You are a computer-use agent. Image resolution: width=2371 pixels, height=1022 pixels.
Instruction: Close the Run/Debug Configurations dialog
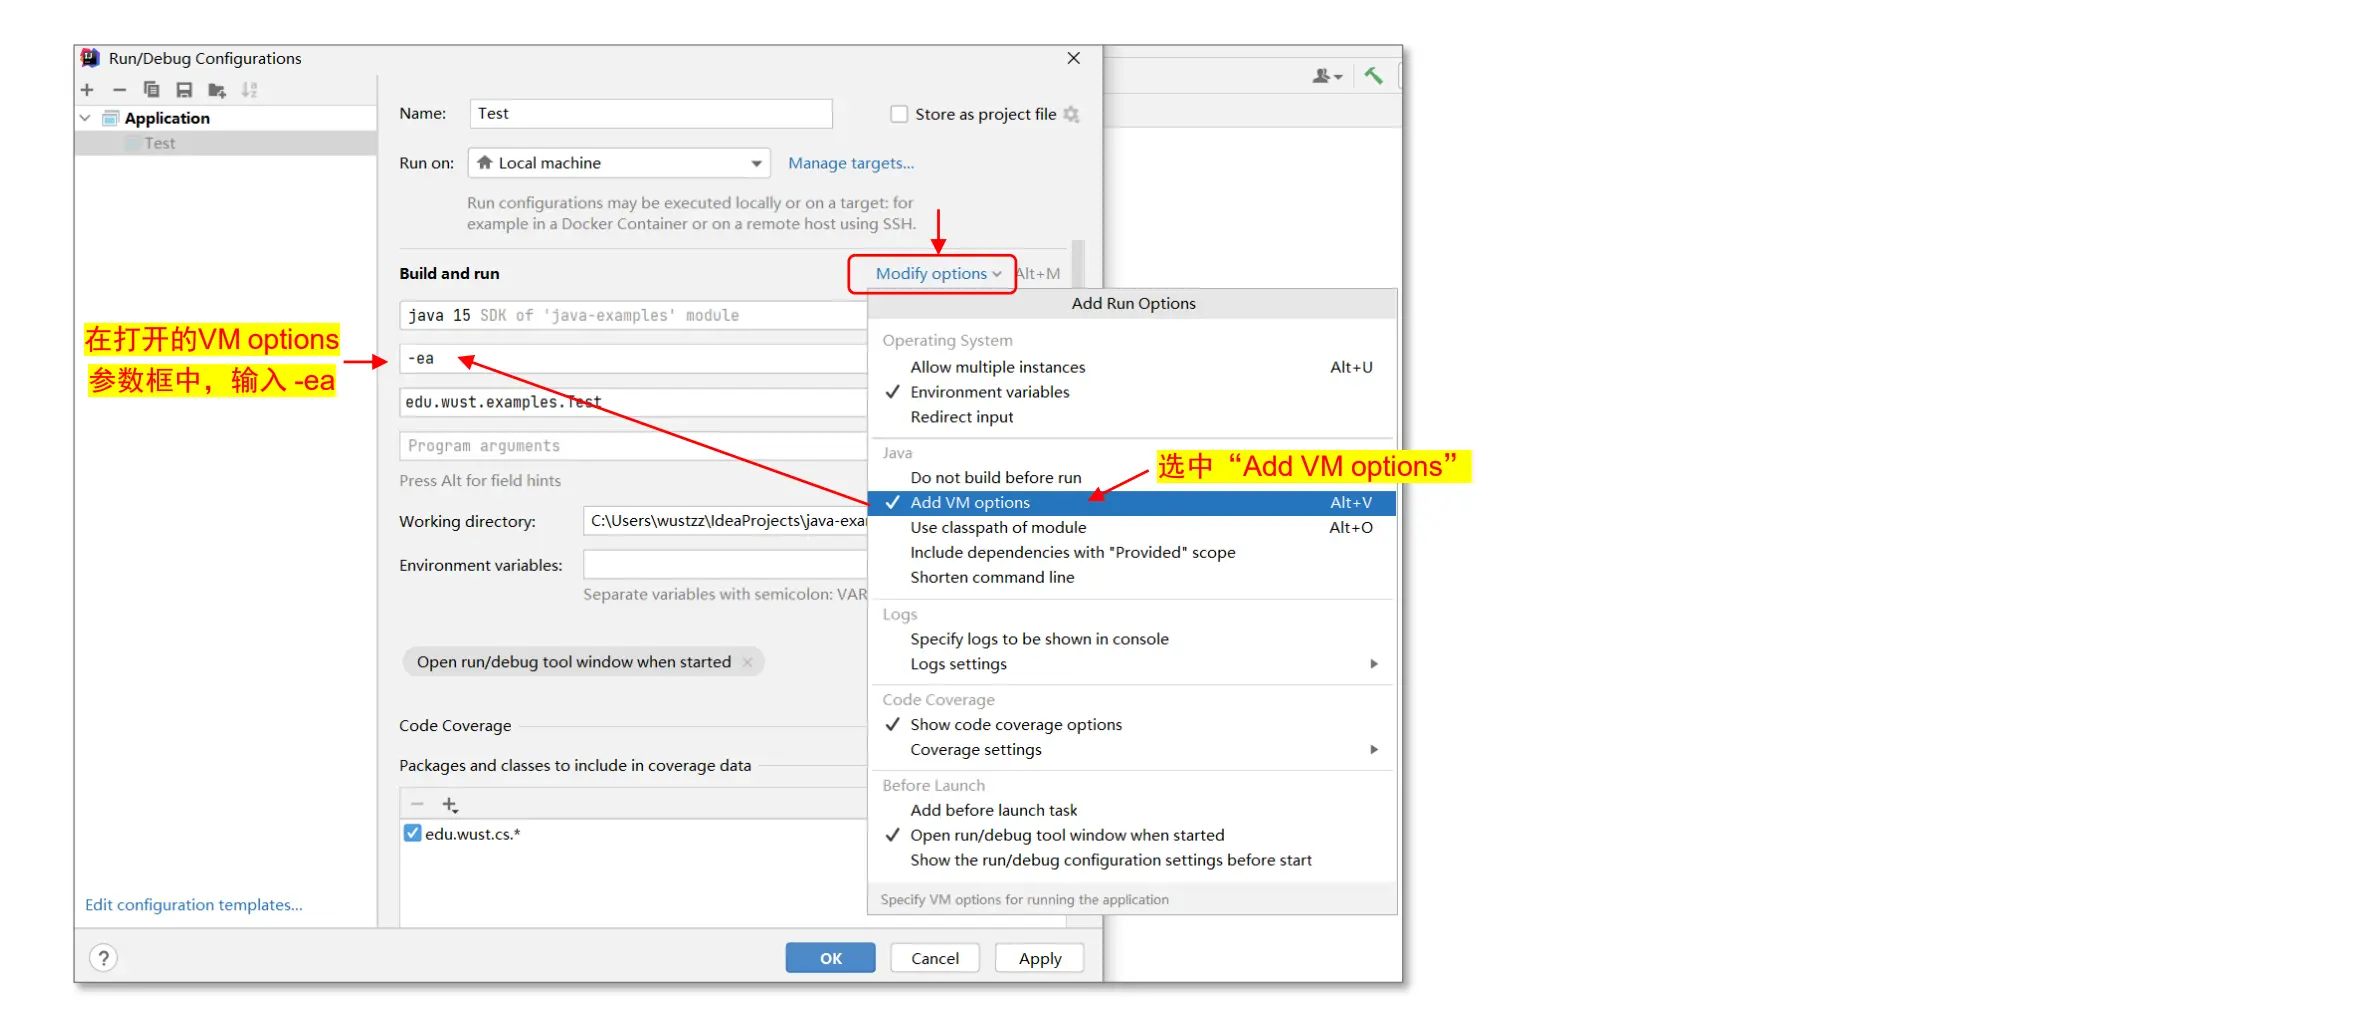click(1073, 58)
